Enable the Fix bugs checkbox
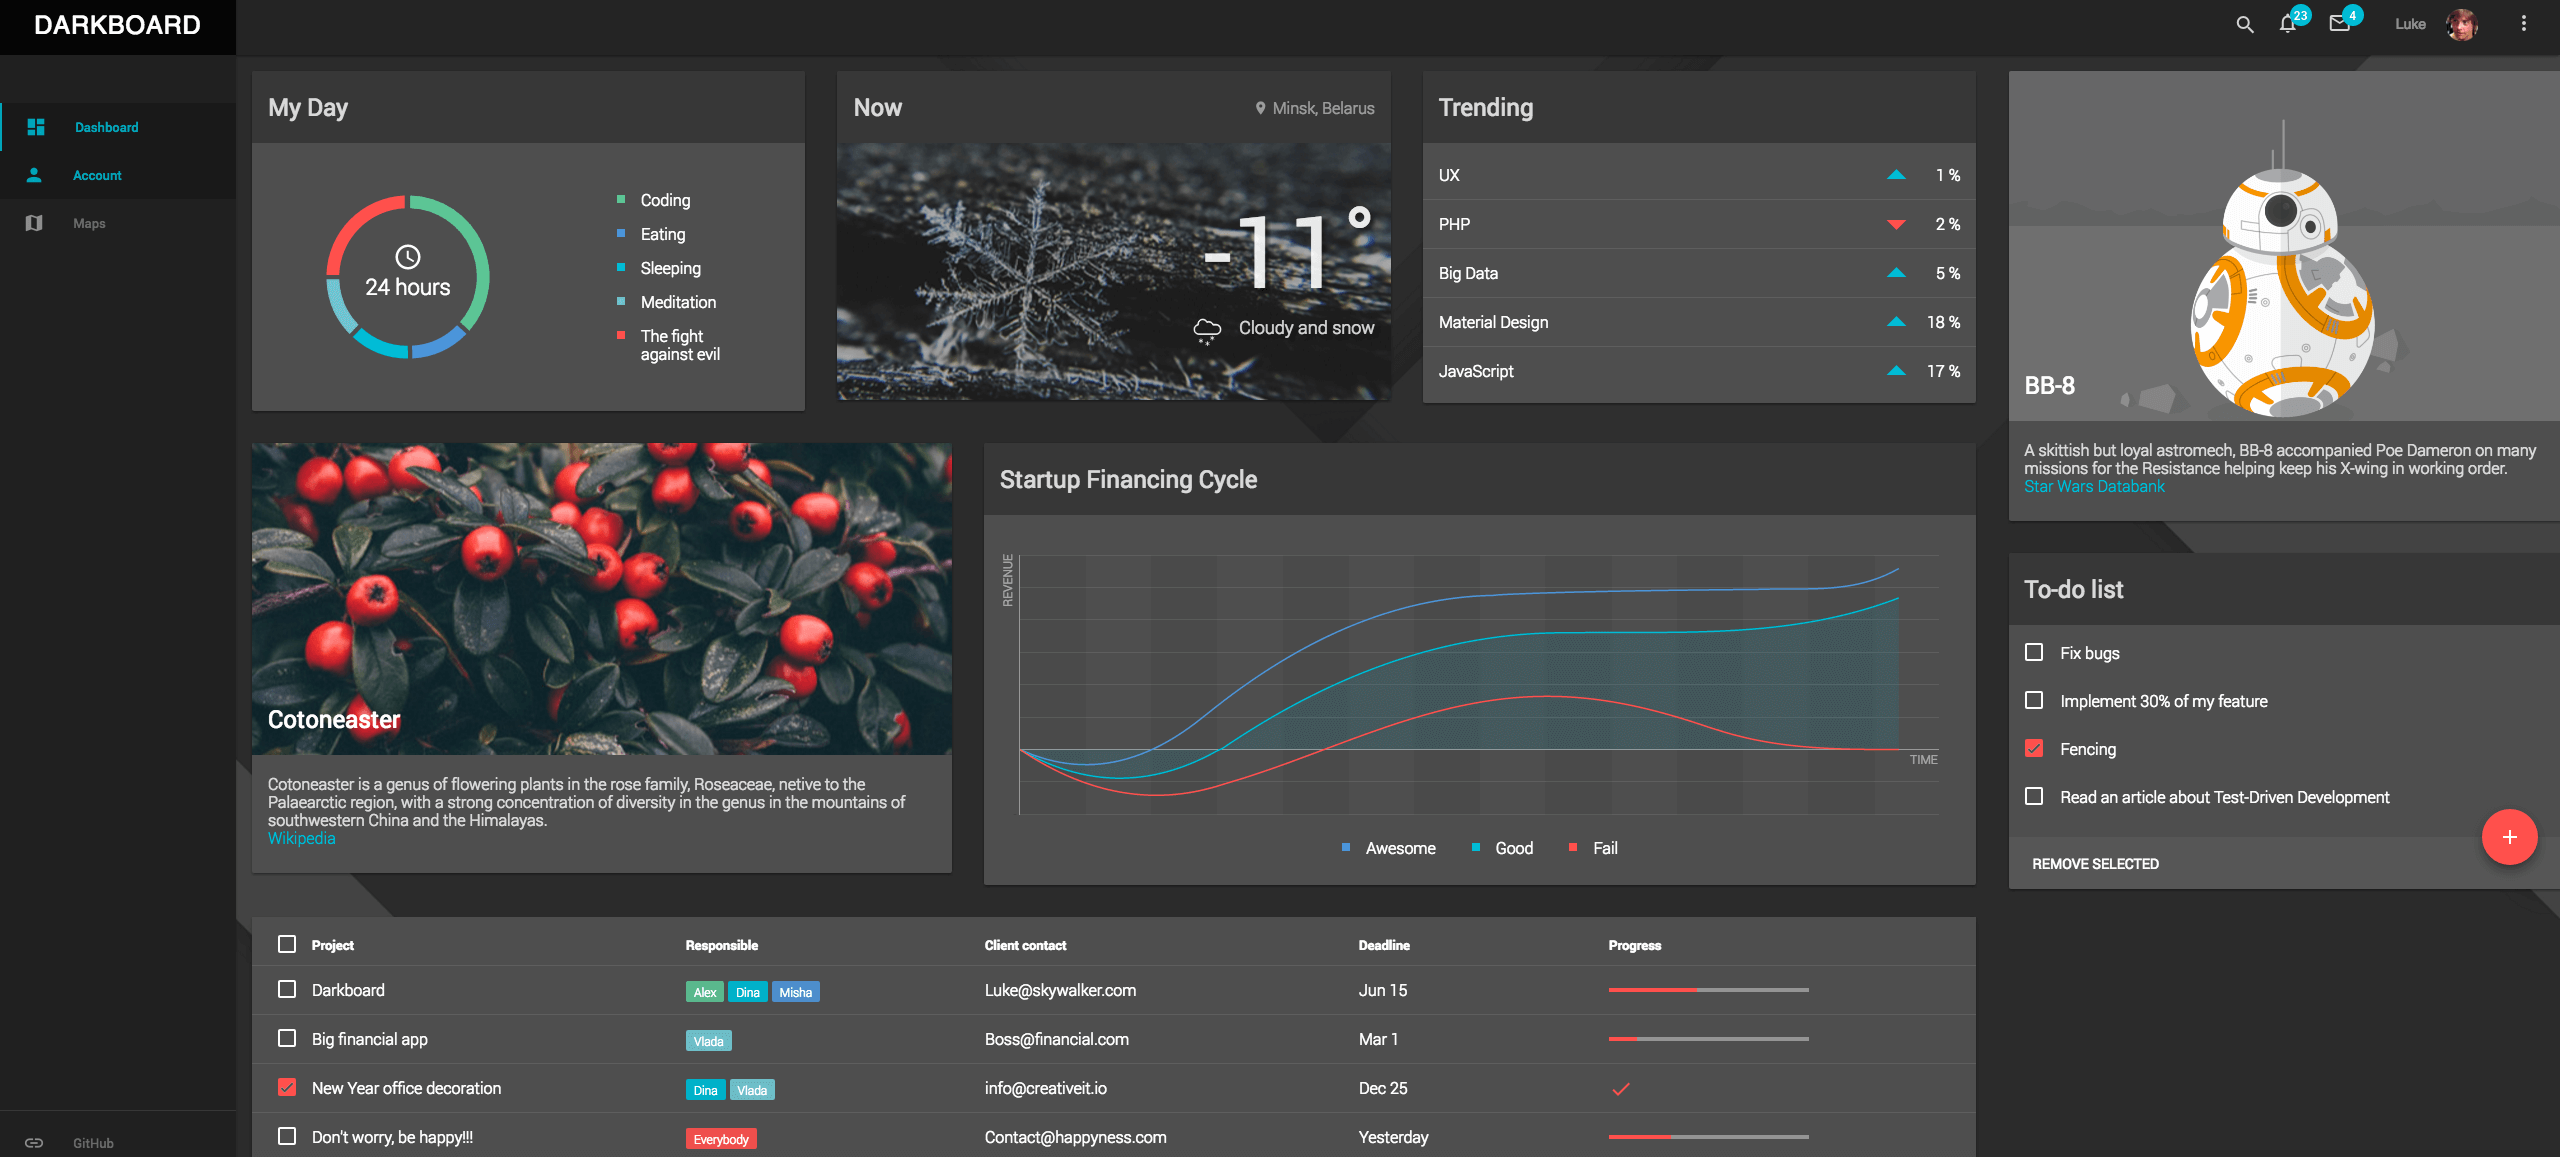This screenshot has width=2560, height=1157. coord(2036,653)
